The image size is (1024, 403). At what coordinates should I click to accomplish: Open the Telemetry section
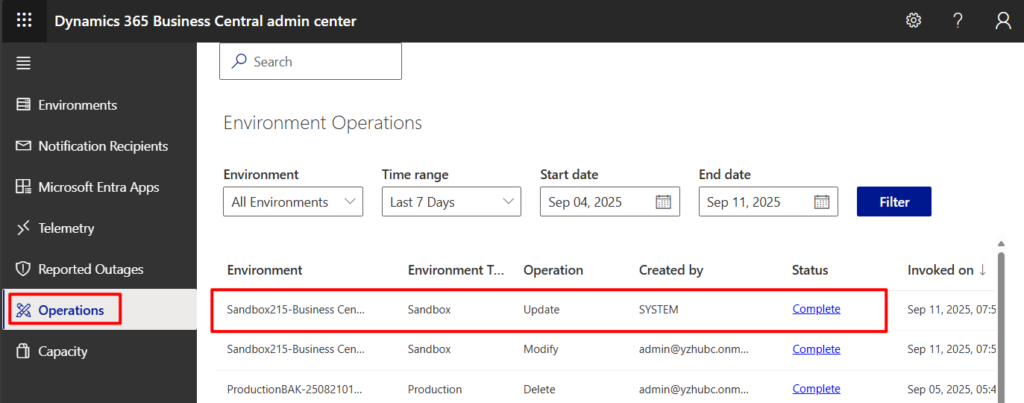(x=66, y=228)
